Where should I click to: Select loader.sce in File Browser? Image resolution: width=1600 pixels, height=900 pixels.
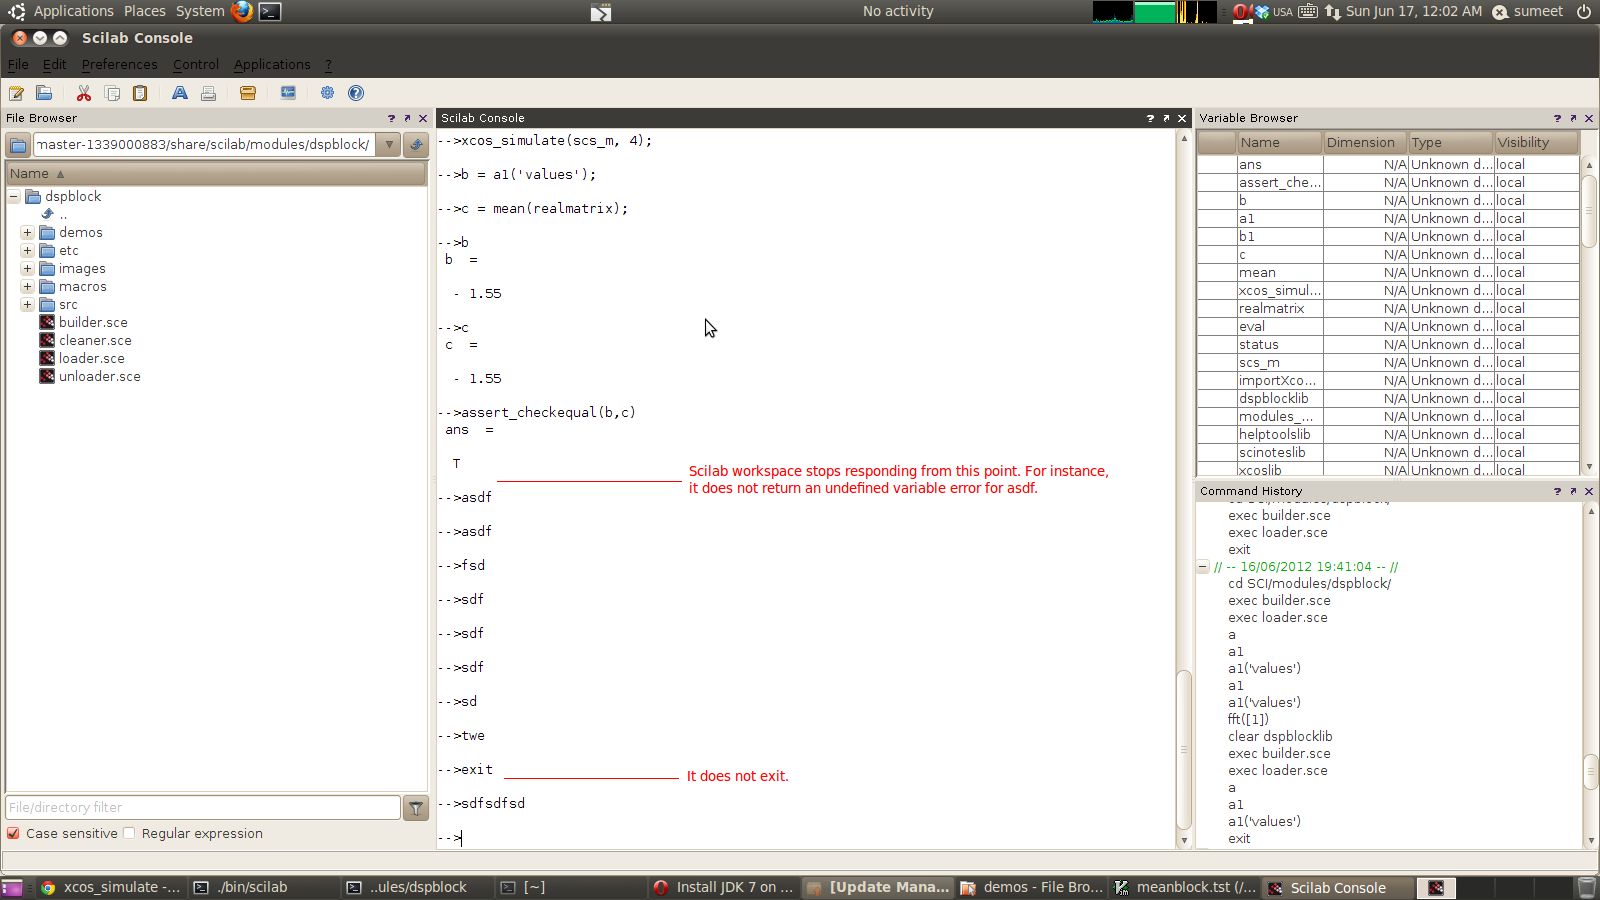click(91, 359)
